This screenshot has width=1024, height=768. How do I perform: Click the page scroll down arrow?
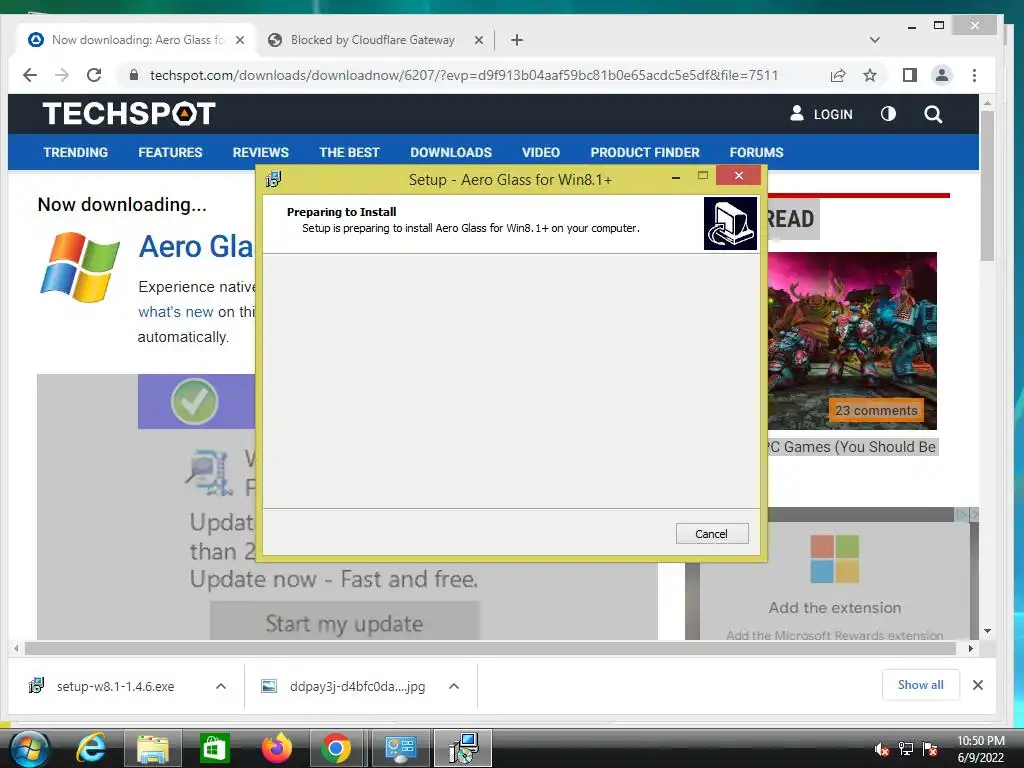[x=987, y=631]
